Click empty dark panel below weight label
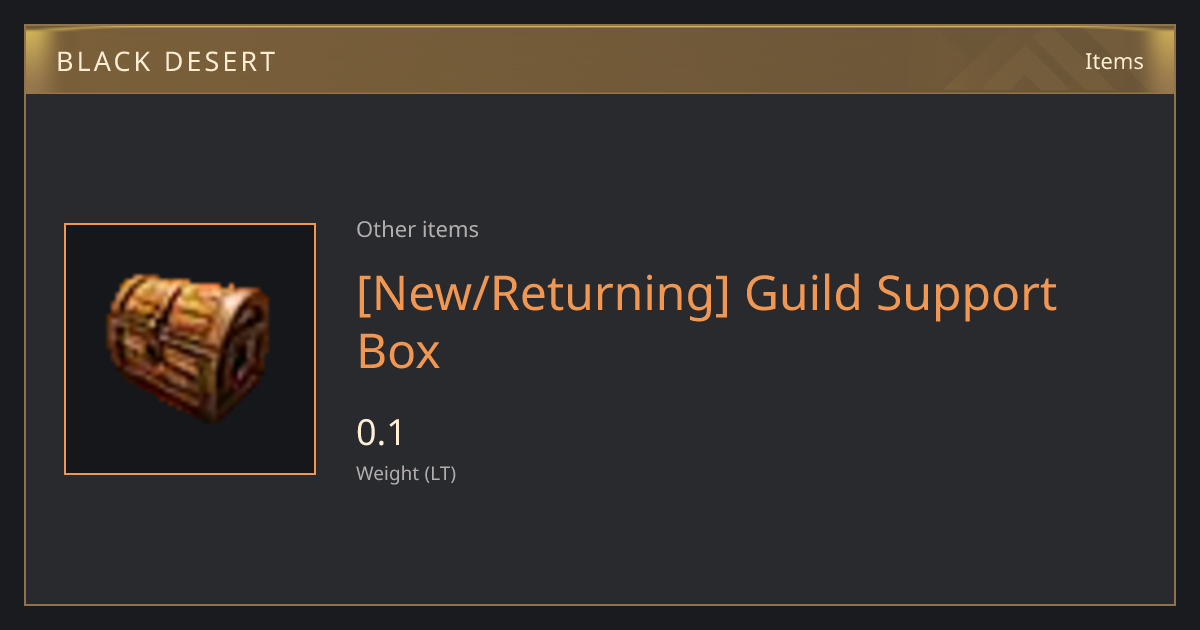Viewport: 1200px width, 630px height. pyautogui.click(x=700, y=545)
